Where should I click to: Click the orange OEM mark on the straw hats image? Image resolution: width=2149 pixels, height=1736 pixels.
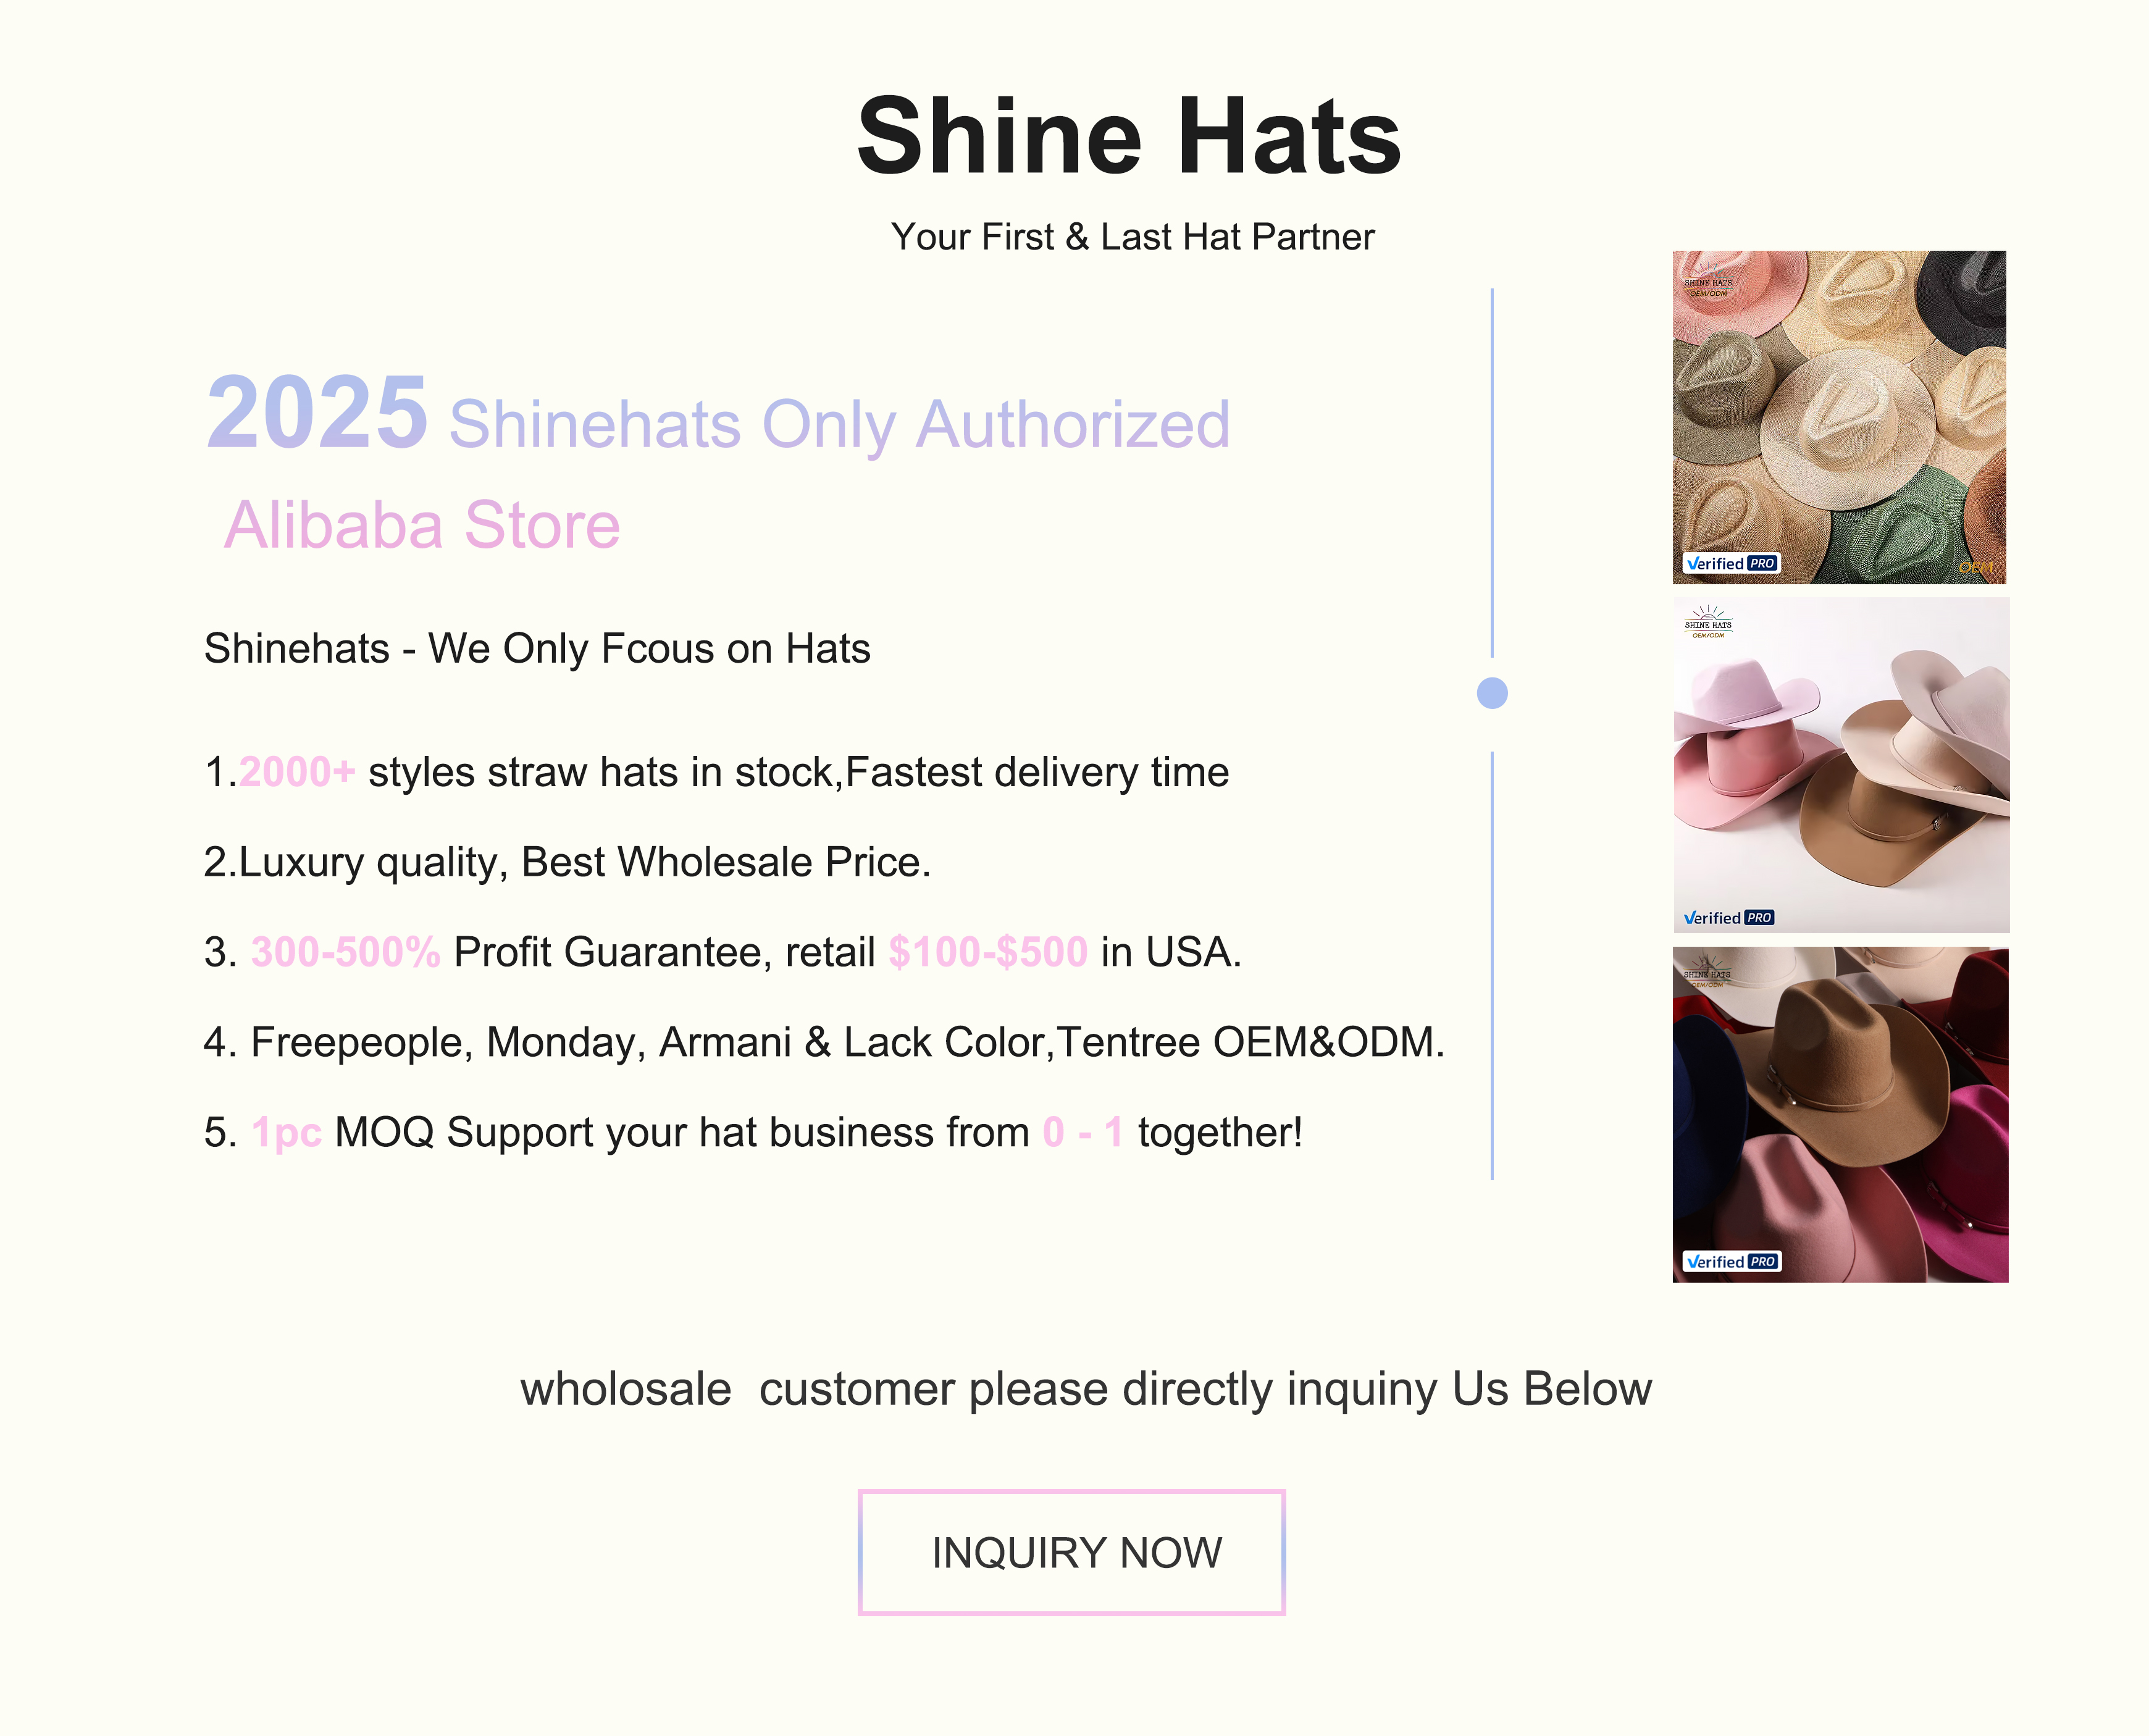tap(1975, 568)
